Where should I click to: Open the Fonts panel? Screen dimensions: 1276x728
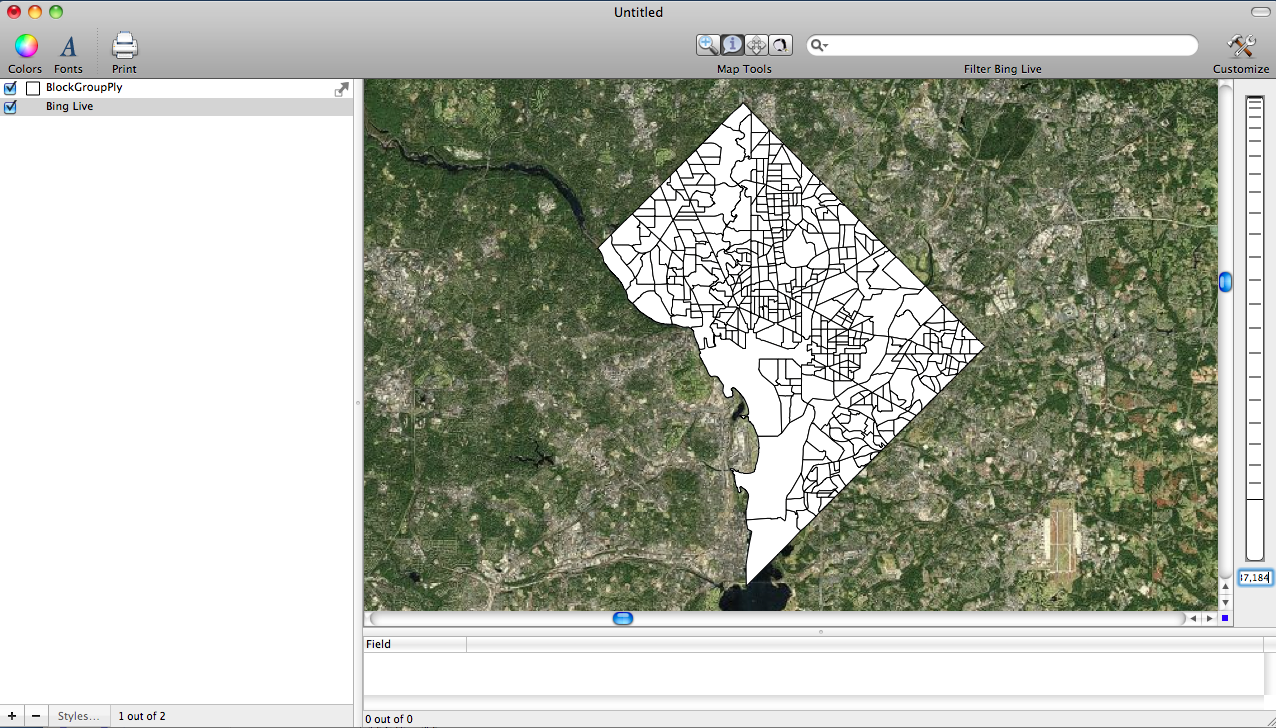click(68, 46)
